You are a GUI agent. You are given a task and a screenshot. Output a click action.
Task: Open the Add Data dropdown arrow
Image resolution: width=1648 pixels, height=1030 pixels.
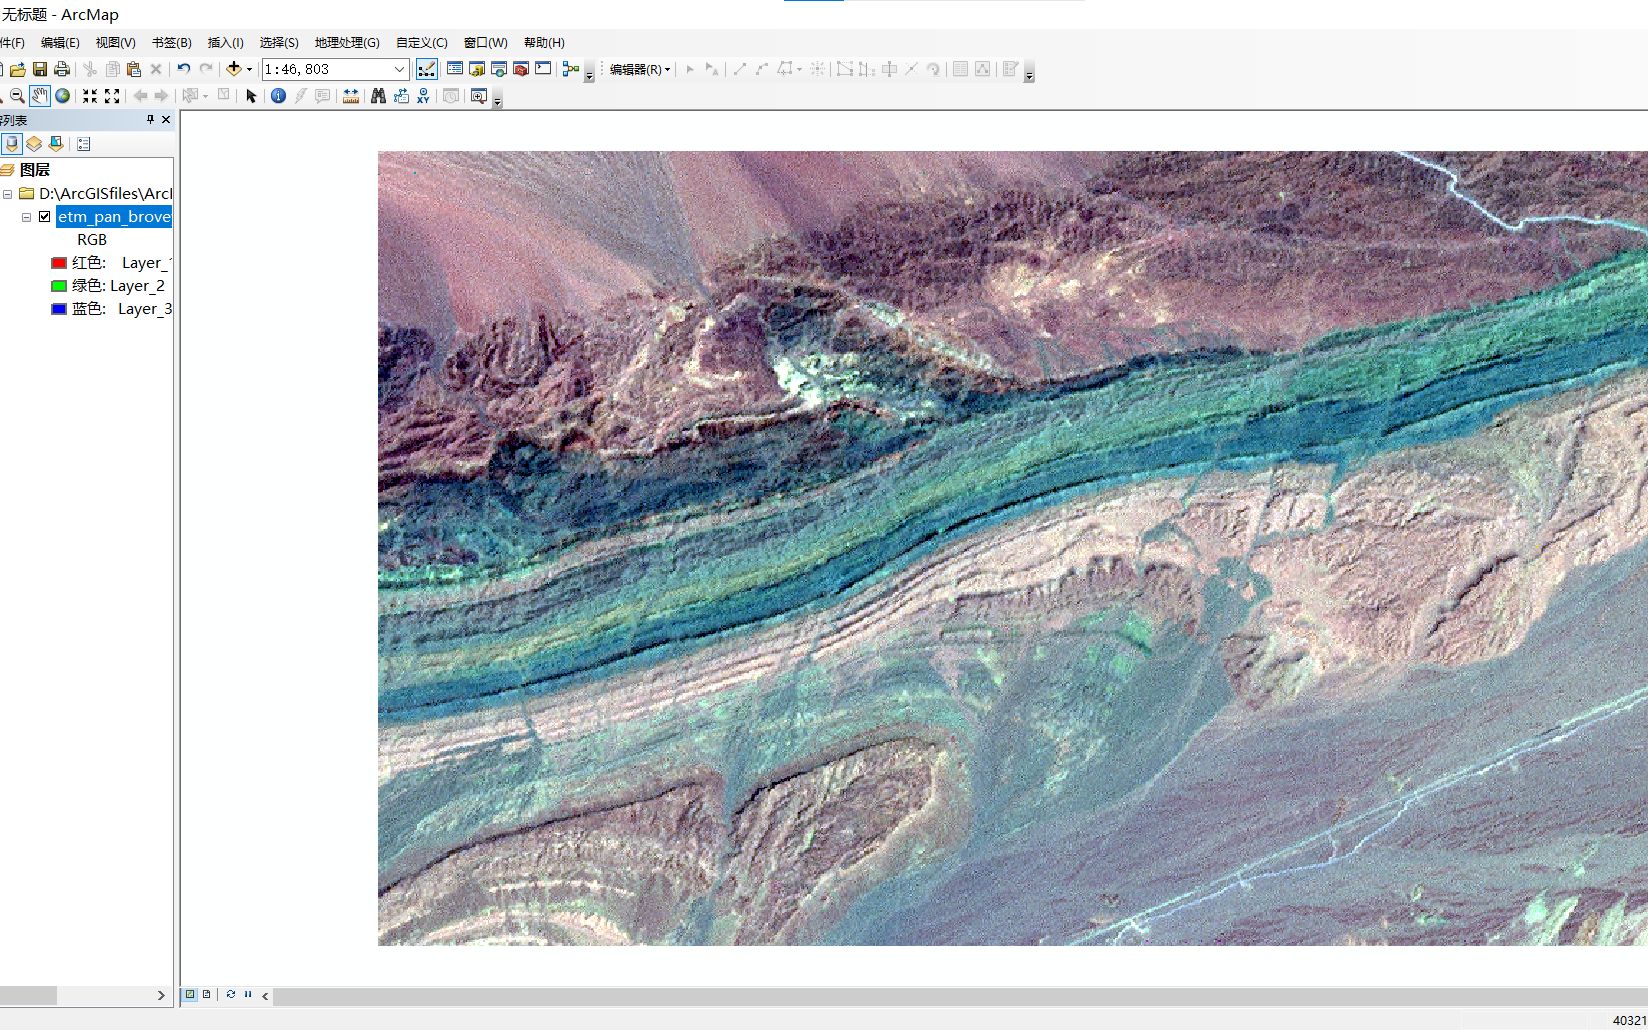(x=249, y=69)
